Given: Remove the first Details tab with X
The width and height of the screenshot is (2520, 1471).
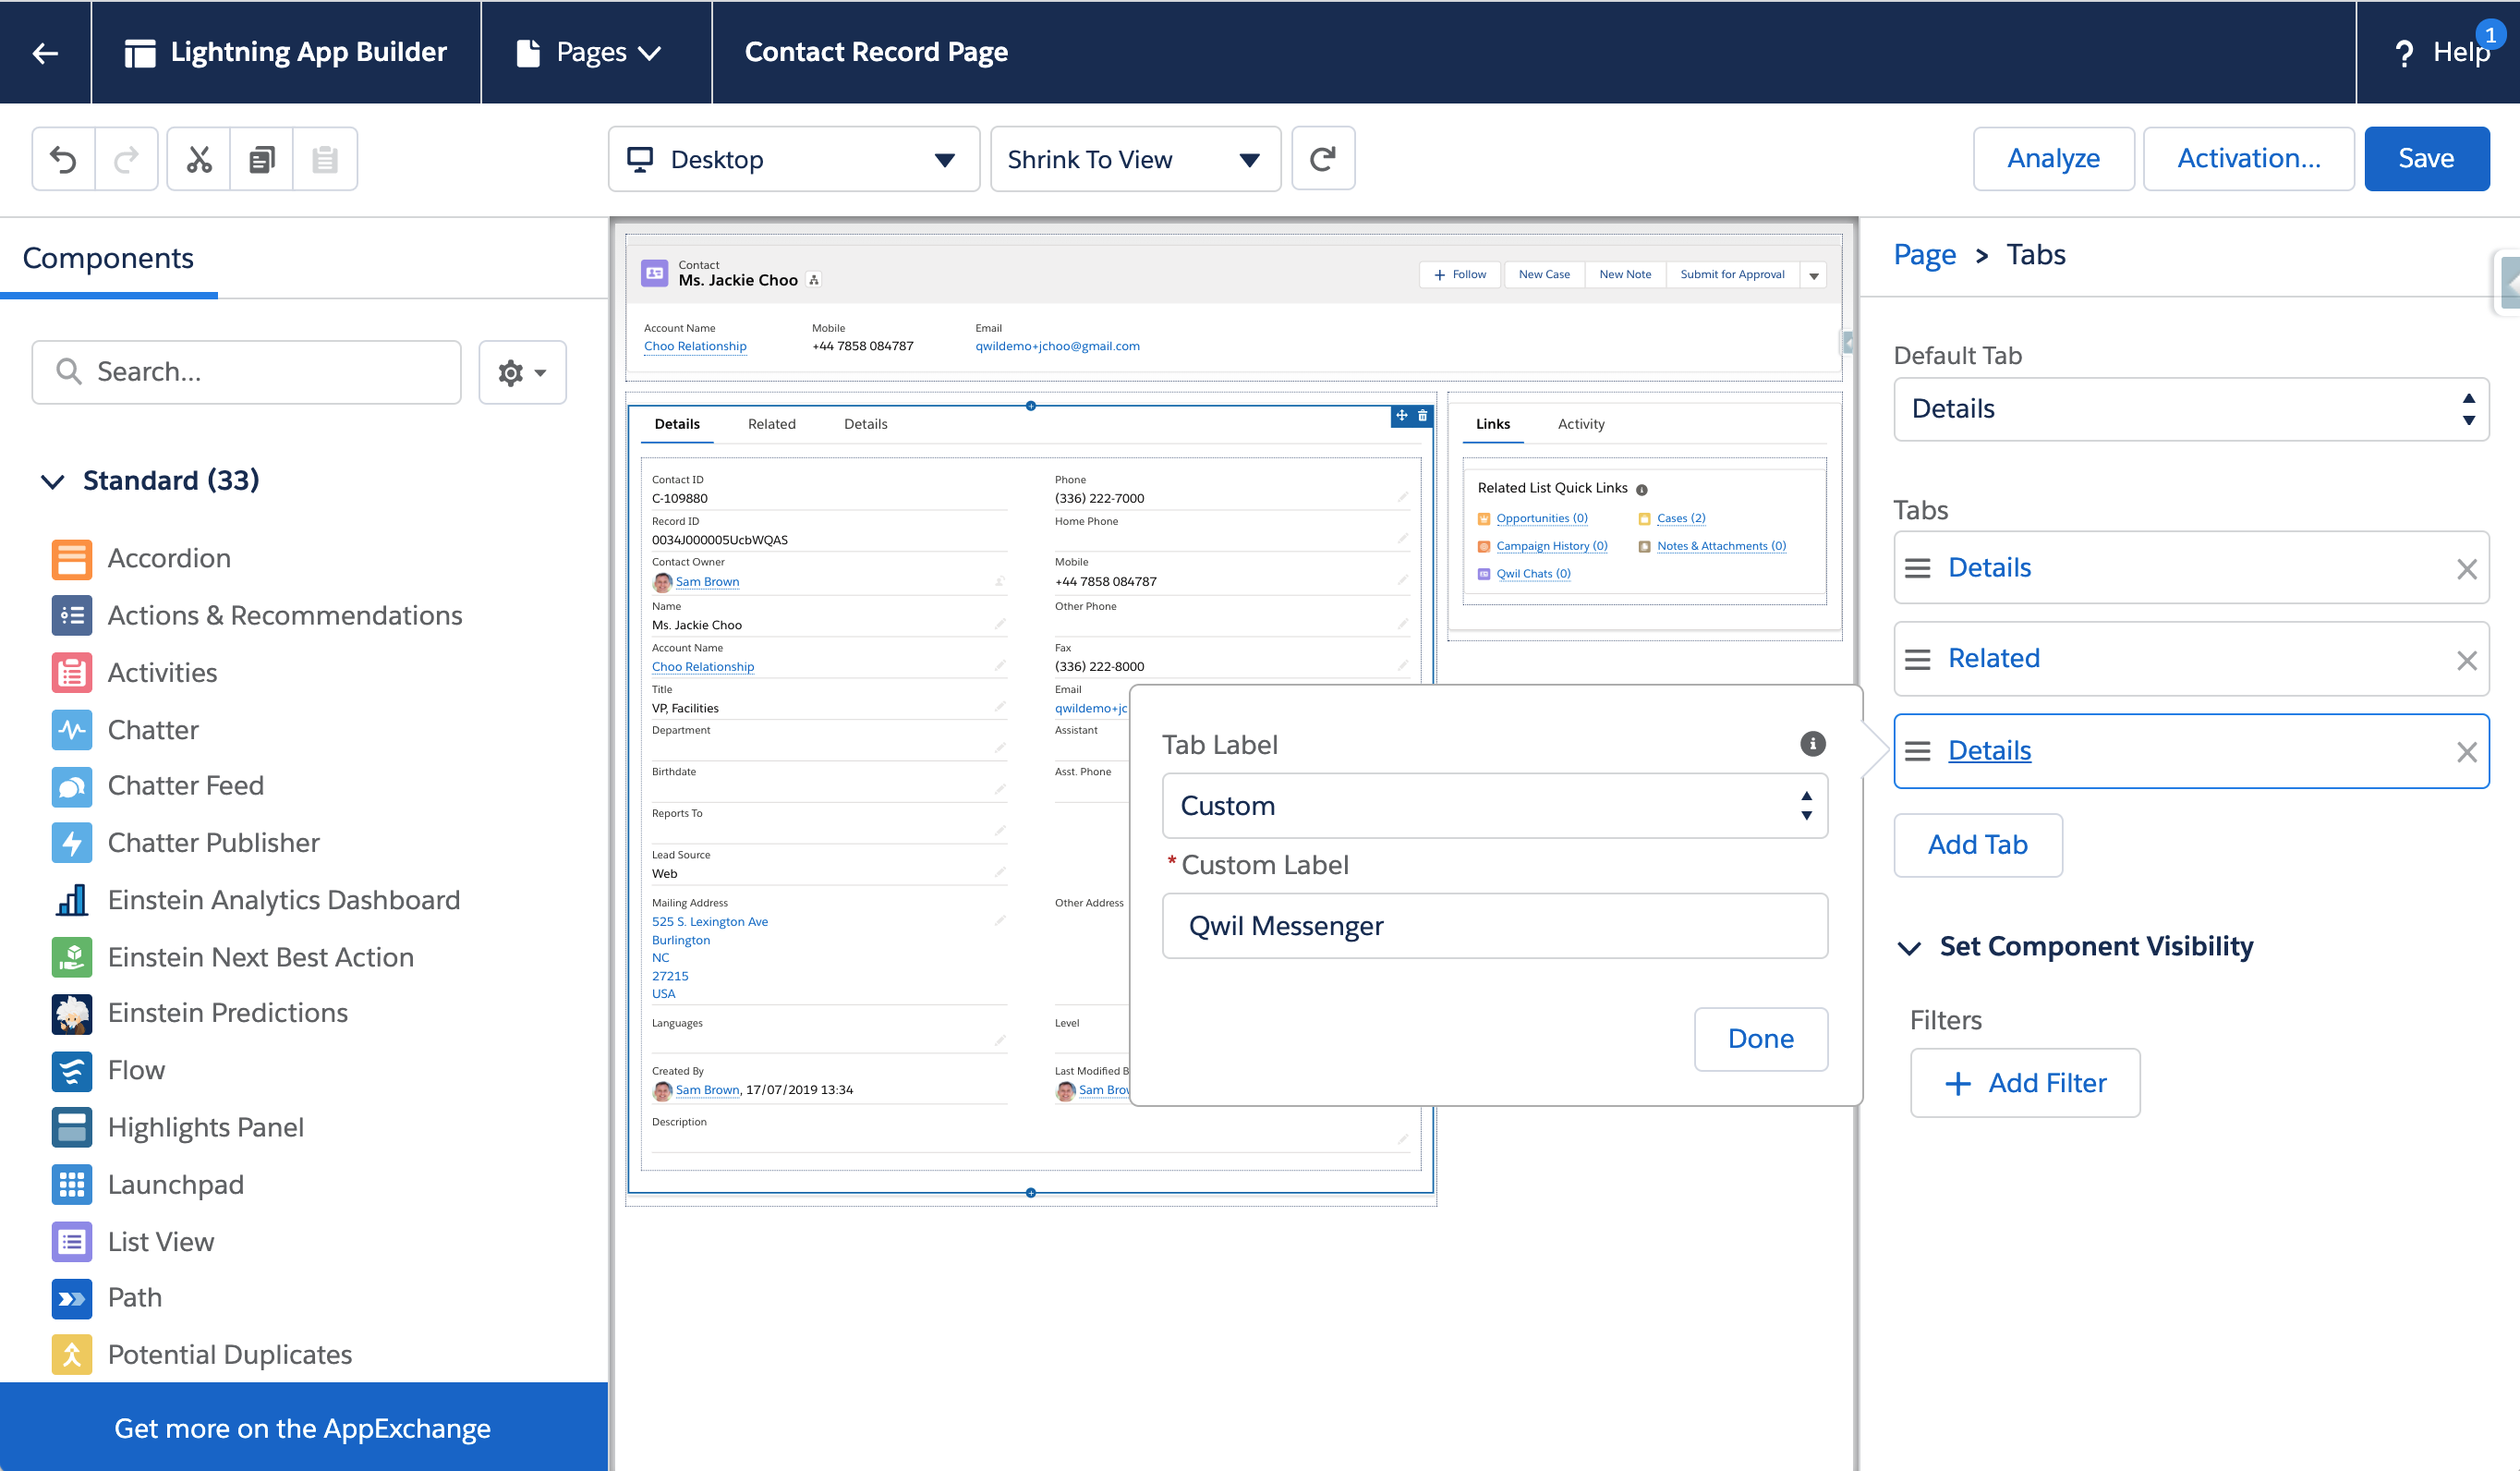Looking at the screenshot, I should click(x=2466, y=569).
